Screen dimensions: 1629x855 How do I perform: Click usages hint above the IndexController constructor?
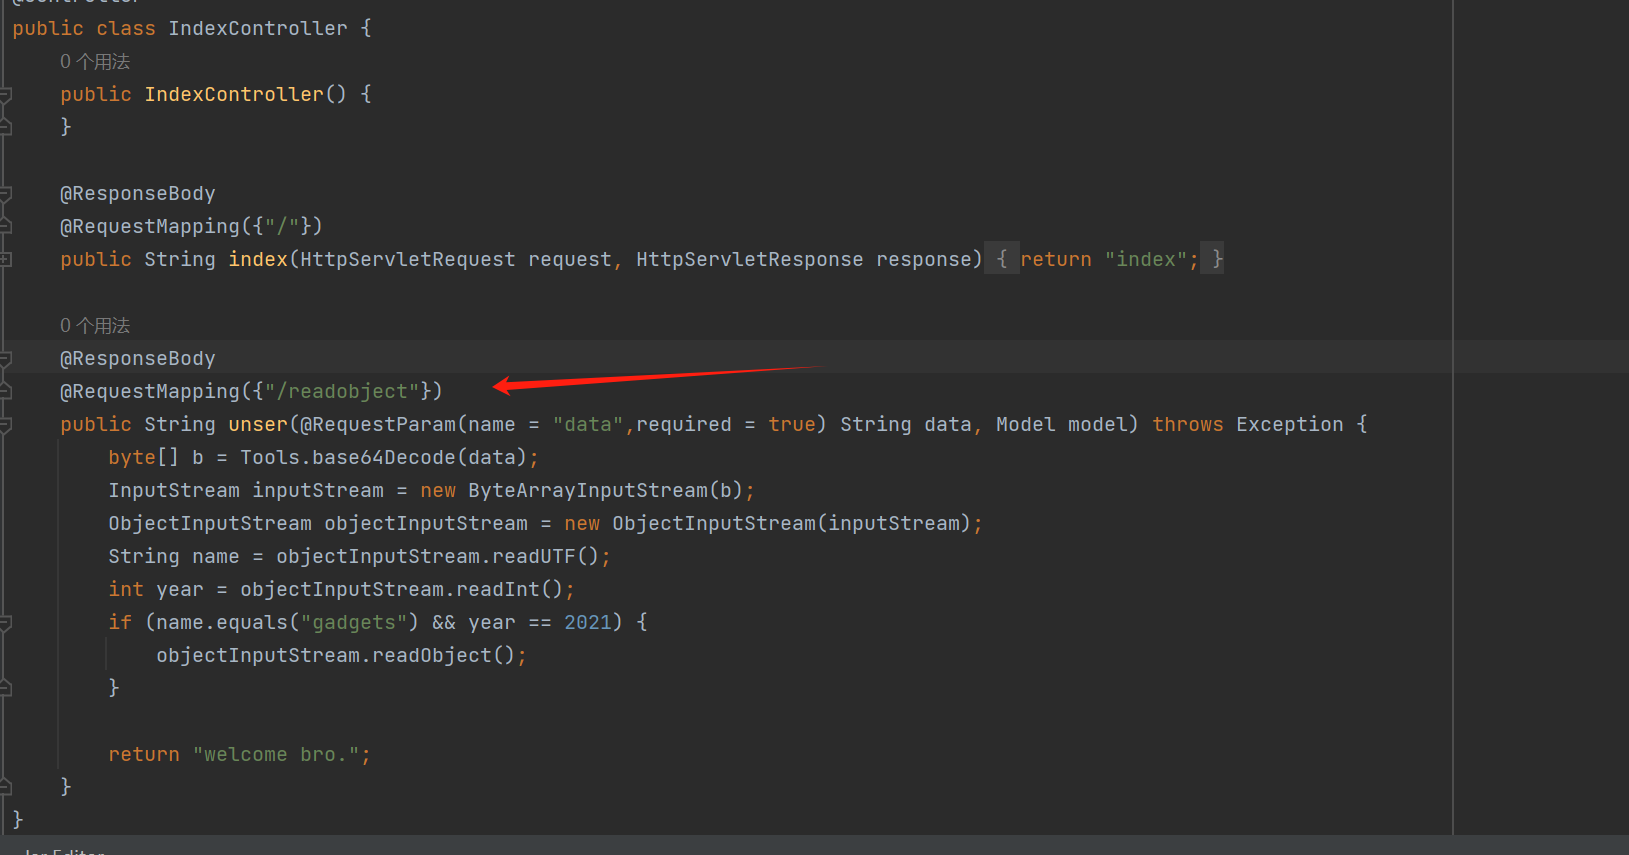[95, 62]
